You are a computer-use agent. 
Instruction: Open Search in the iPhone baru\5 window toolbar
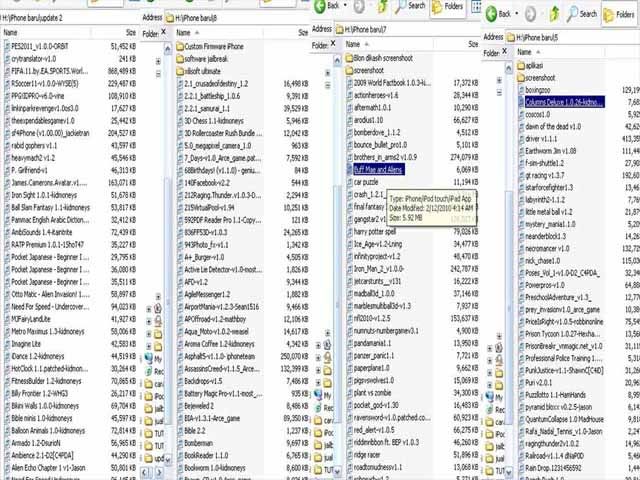coord(582,14)
